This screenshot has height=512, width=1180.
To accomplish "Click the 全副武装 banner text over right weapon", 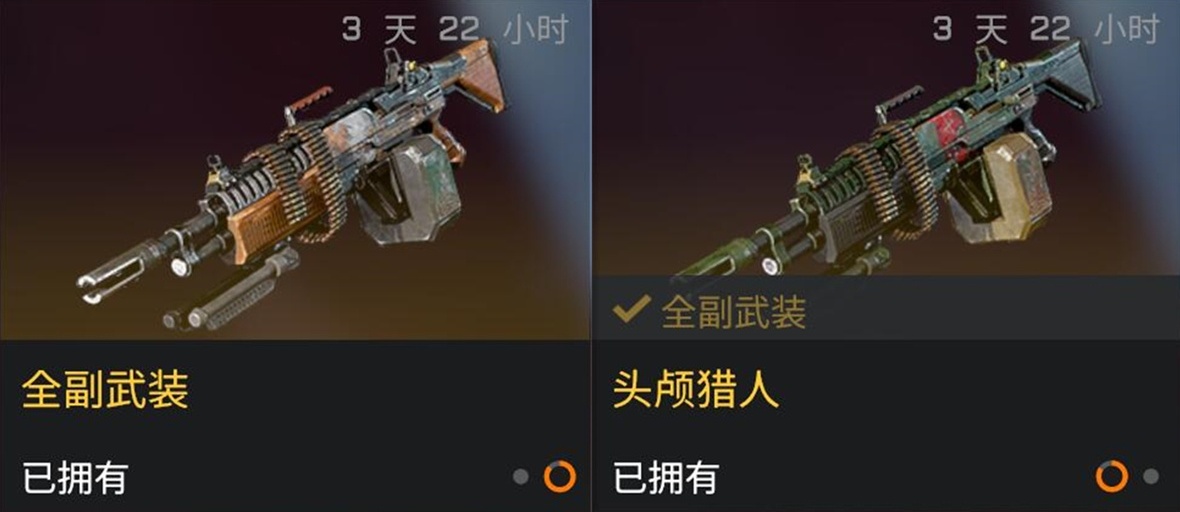I will tap(734, 312).
